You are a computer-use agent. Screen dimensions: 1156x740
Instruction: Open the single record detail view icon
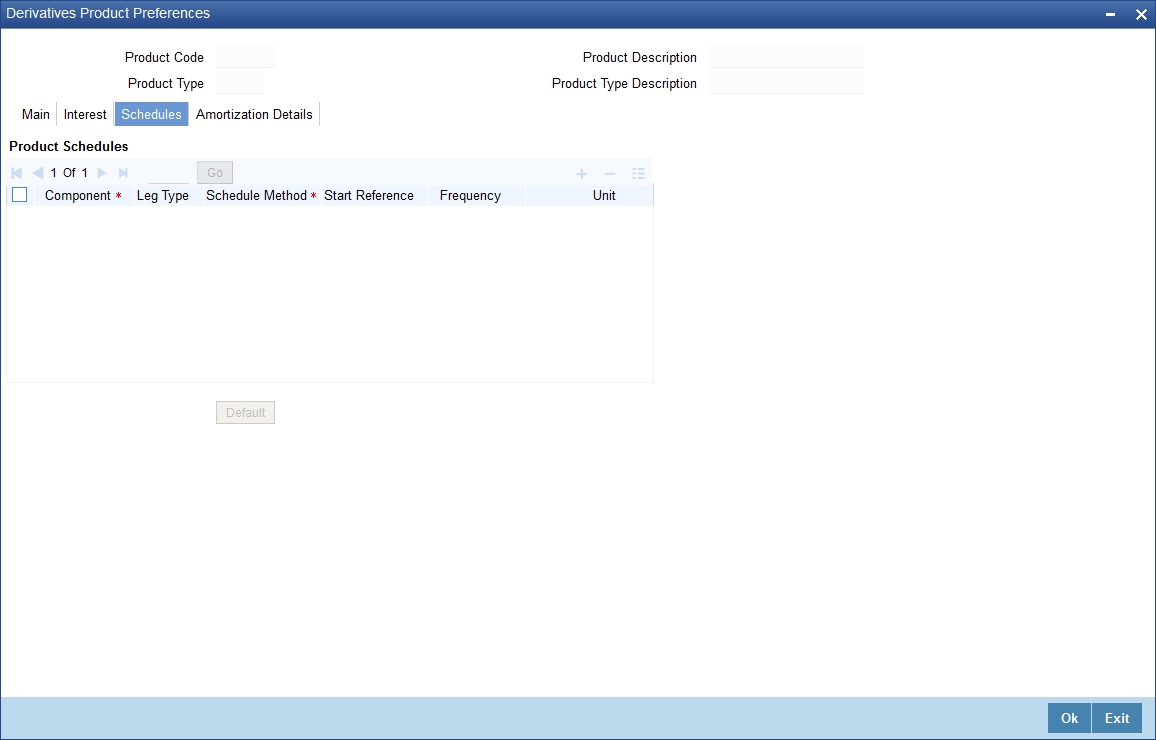pyautogui.click(x=638, y=173)
